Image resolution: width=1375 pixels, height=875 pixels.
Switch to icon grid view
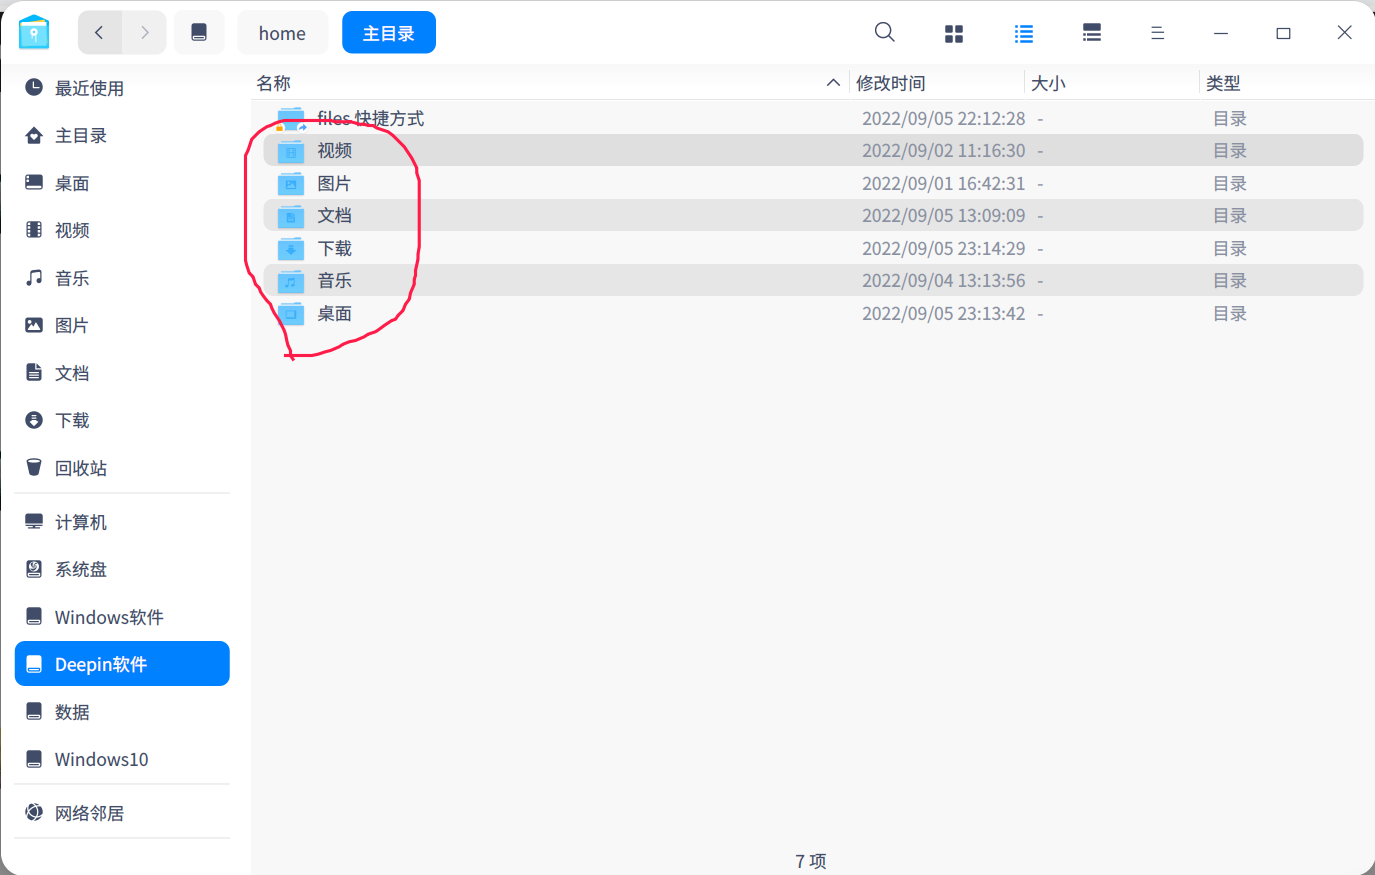(x=954, y=34)
